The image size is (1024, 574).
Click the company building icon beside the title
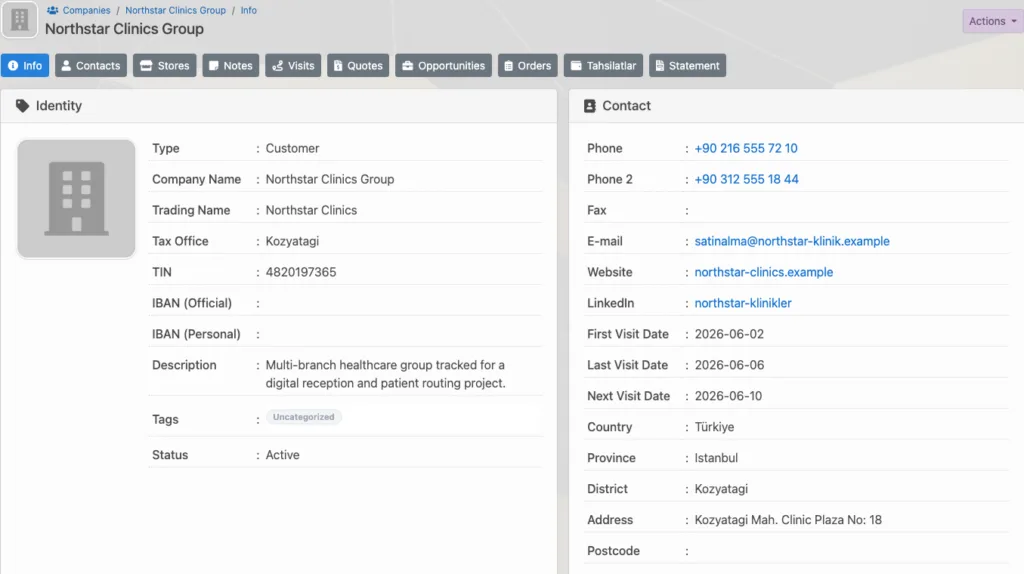pos(20,20)
